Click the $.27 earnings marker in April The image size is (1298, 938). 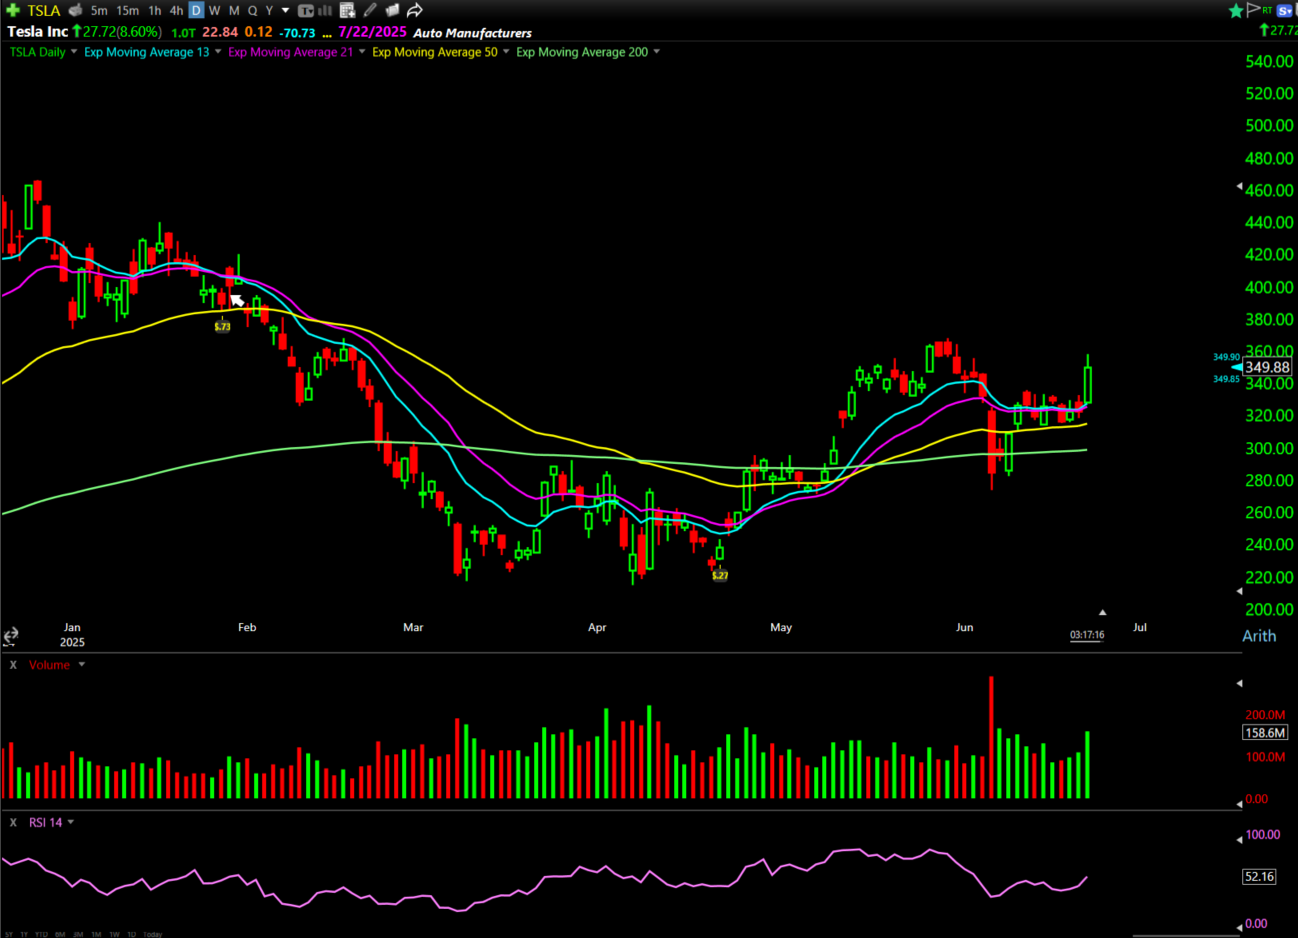click(719, 575)
